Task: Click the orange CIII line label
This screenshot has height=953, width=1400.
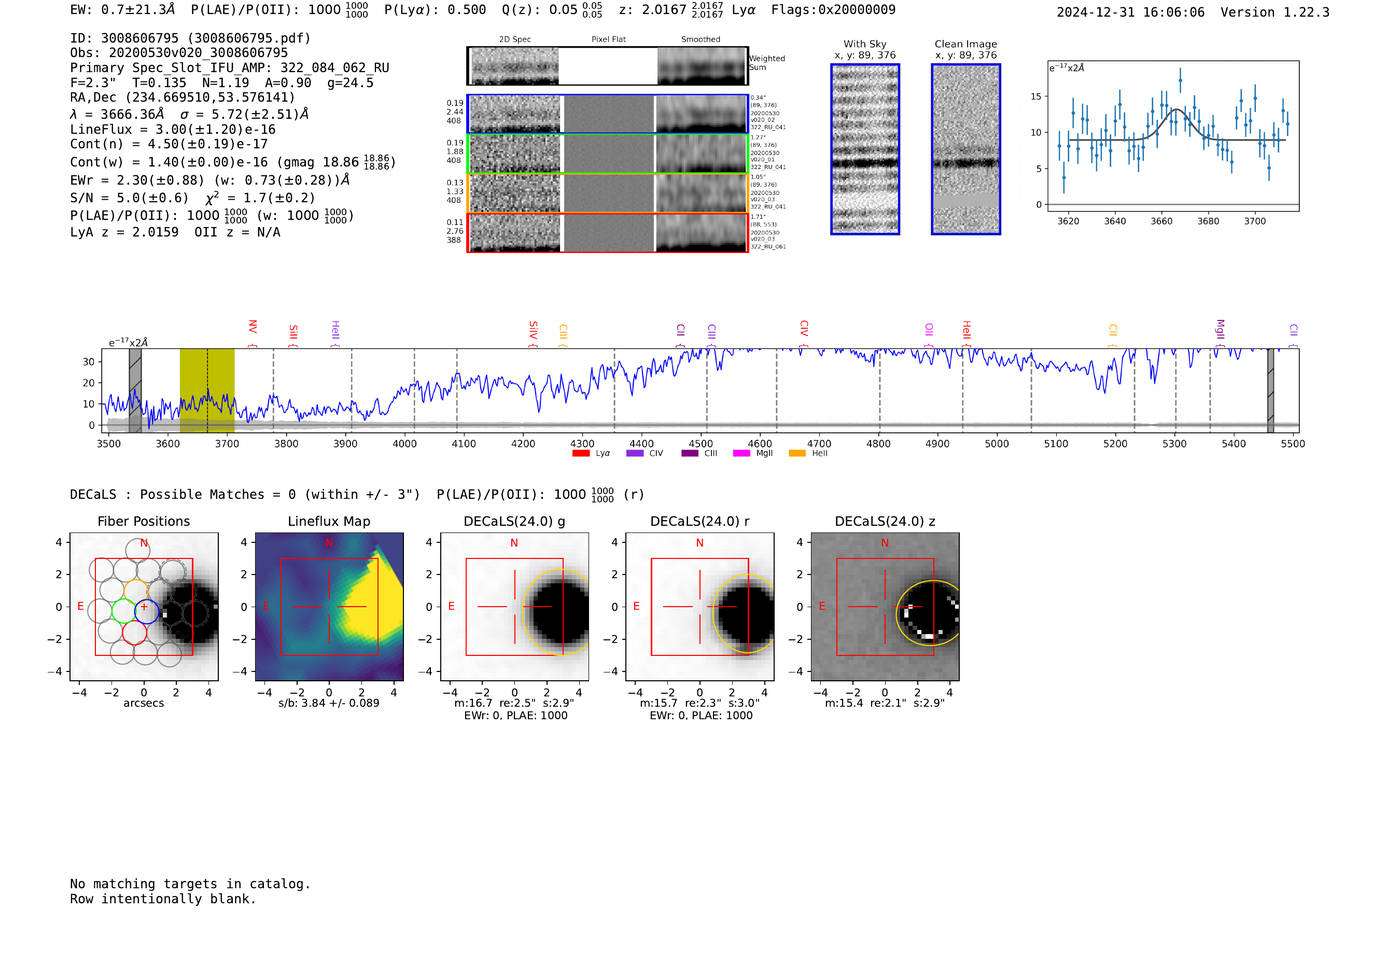Action: [563, 333]
